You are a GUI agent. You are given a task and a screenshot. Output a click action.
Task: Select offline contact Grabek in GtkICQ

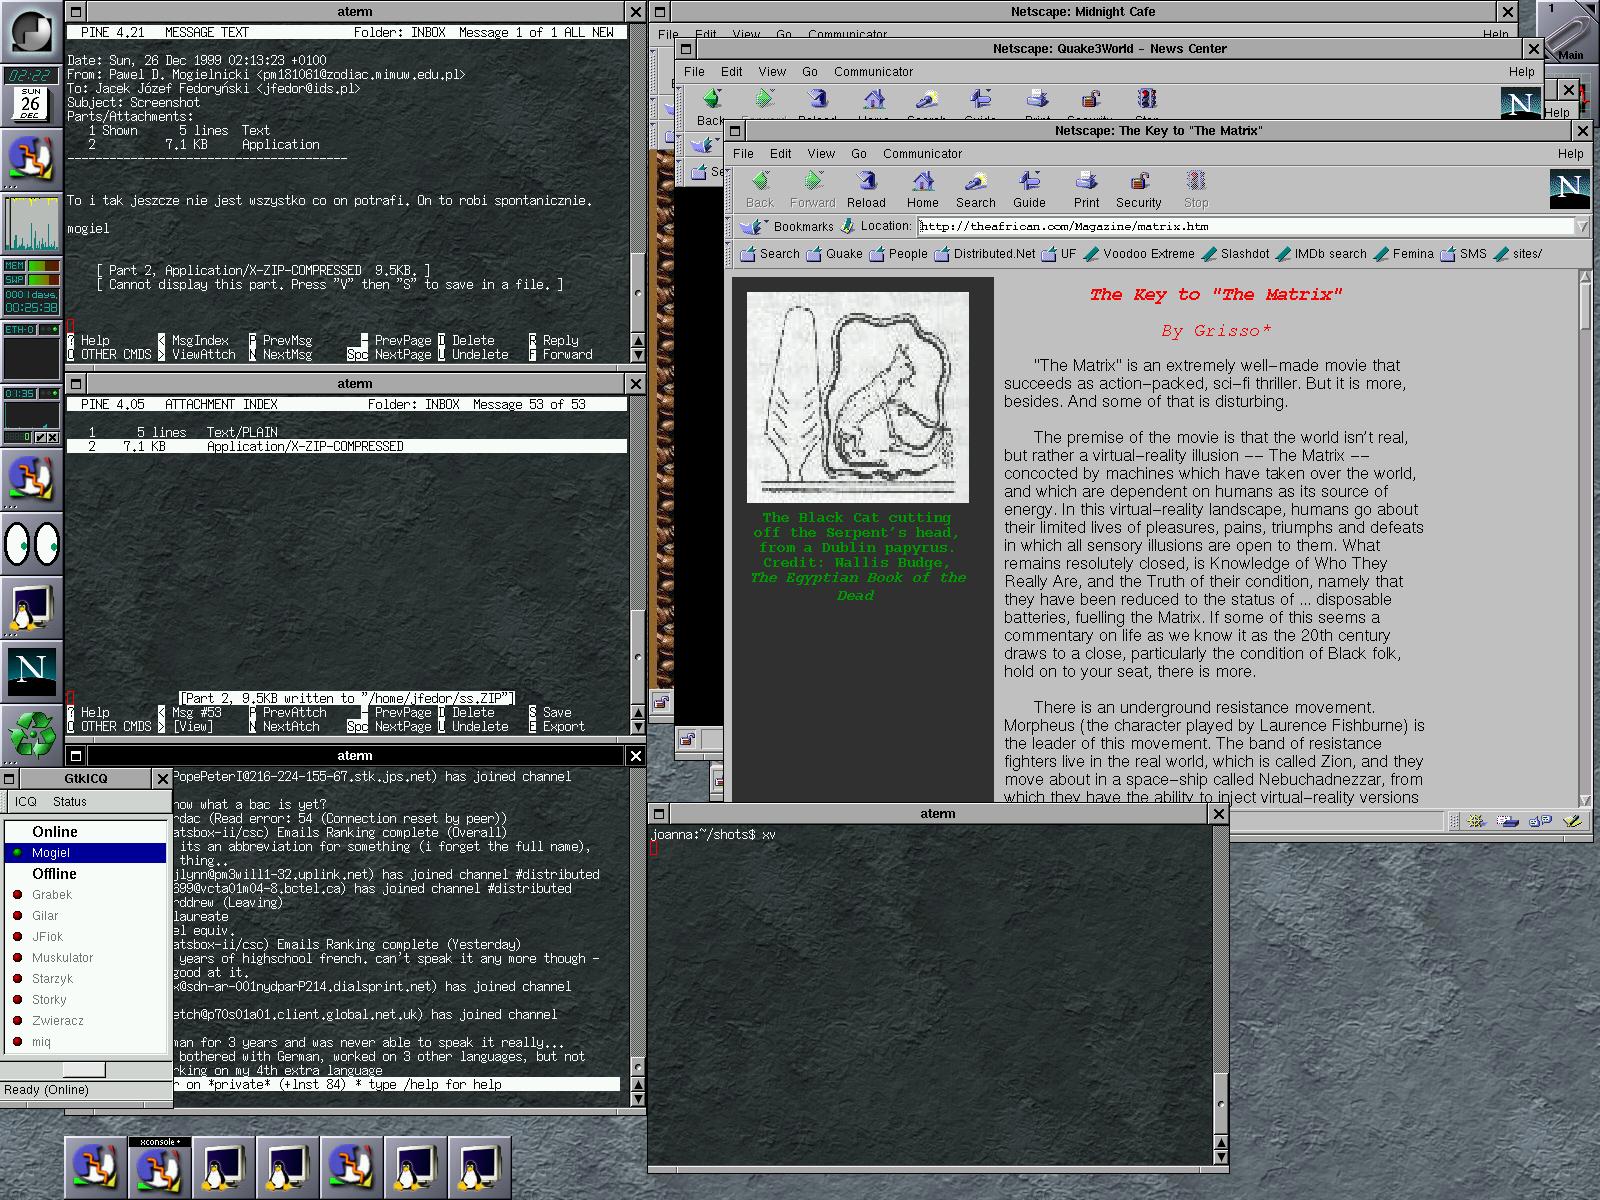86,895
